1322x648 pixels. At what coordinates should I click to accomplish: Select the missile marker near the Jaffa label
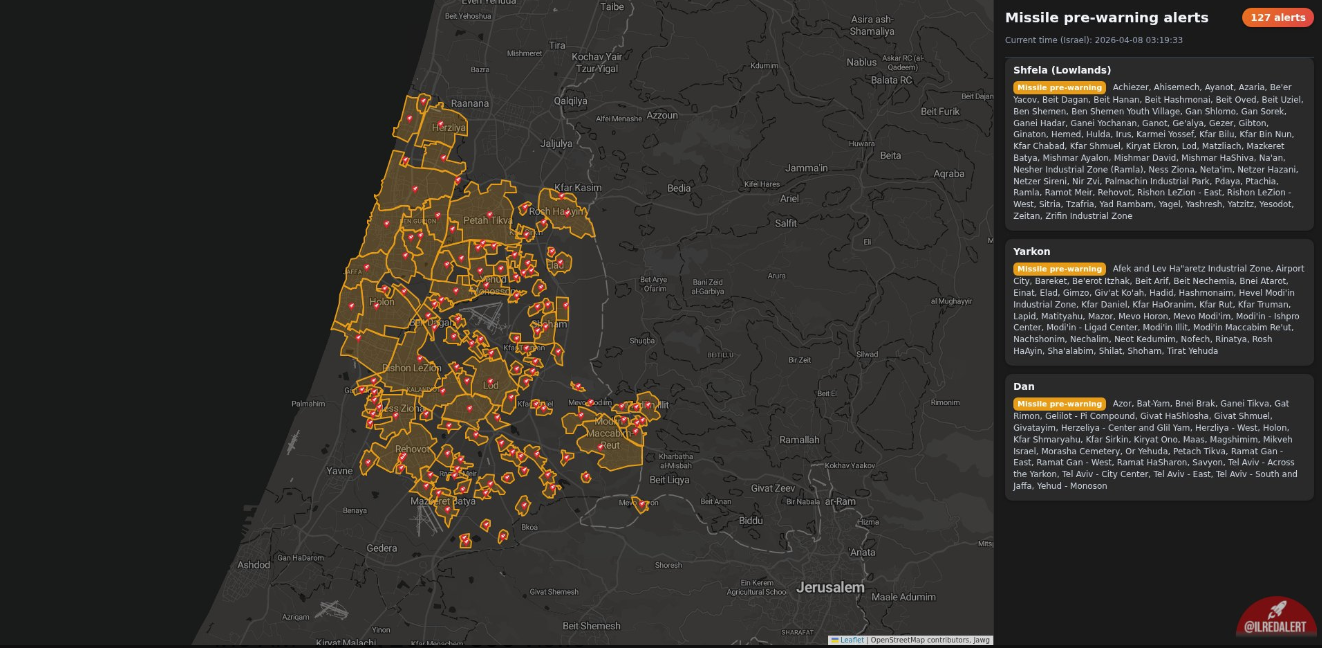(366, 267)
